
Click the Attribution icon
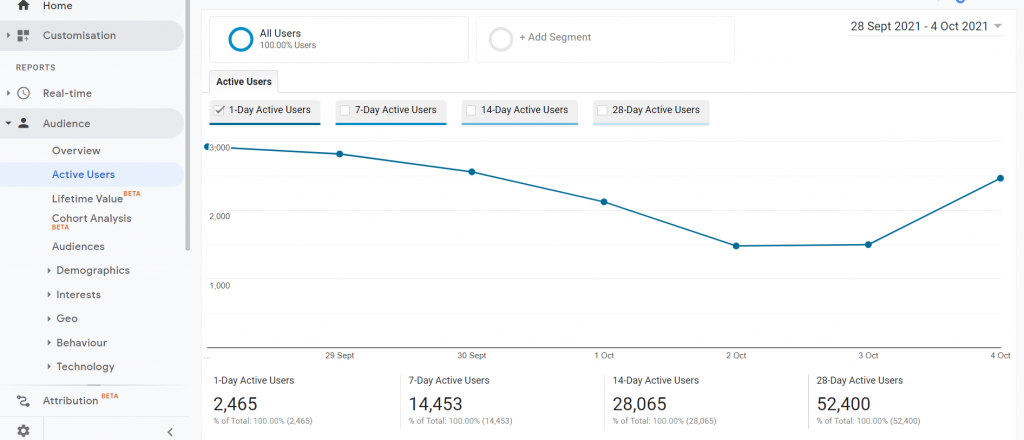[x=23, y=401]
